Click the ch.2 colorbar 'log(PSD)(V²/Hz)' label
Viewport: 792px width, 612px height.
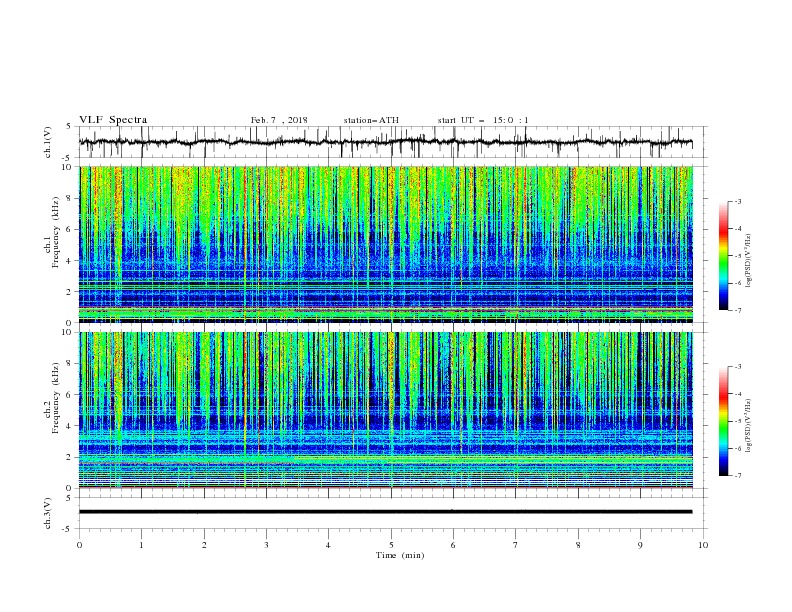click(748, 426)
